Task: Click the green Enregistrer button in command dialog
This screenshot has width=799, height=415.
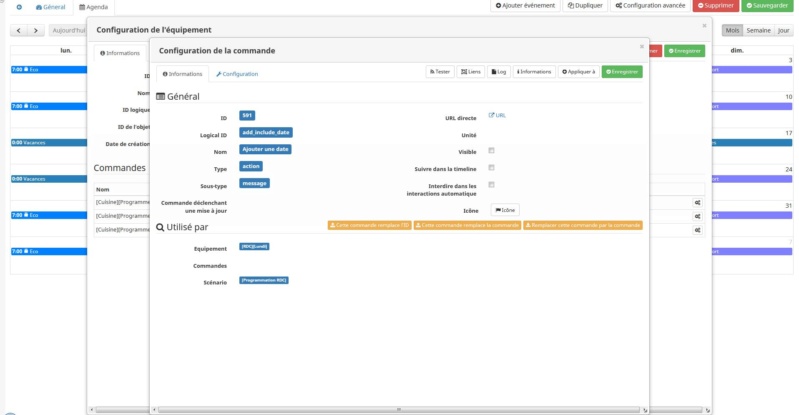Action: click(622, 72)
